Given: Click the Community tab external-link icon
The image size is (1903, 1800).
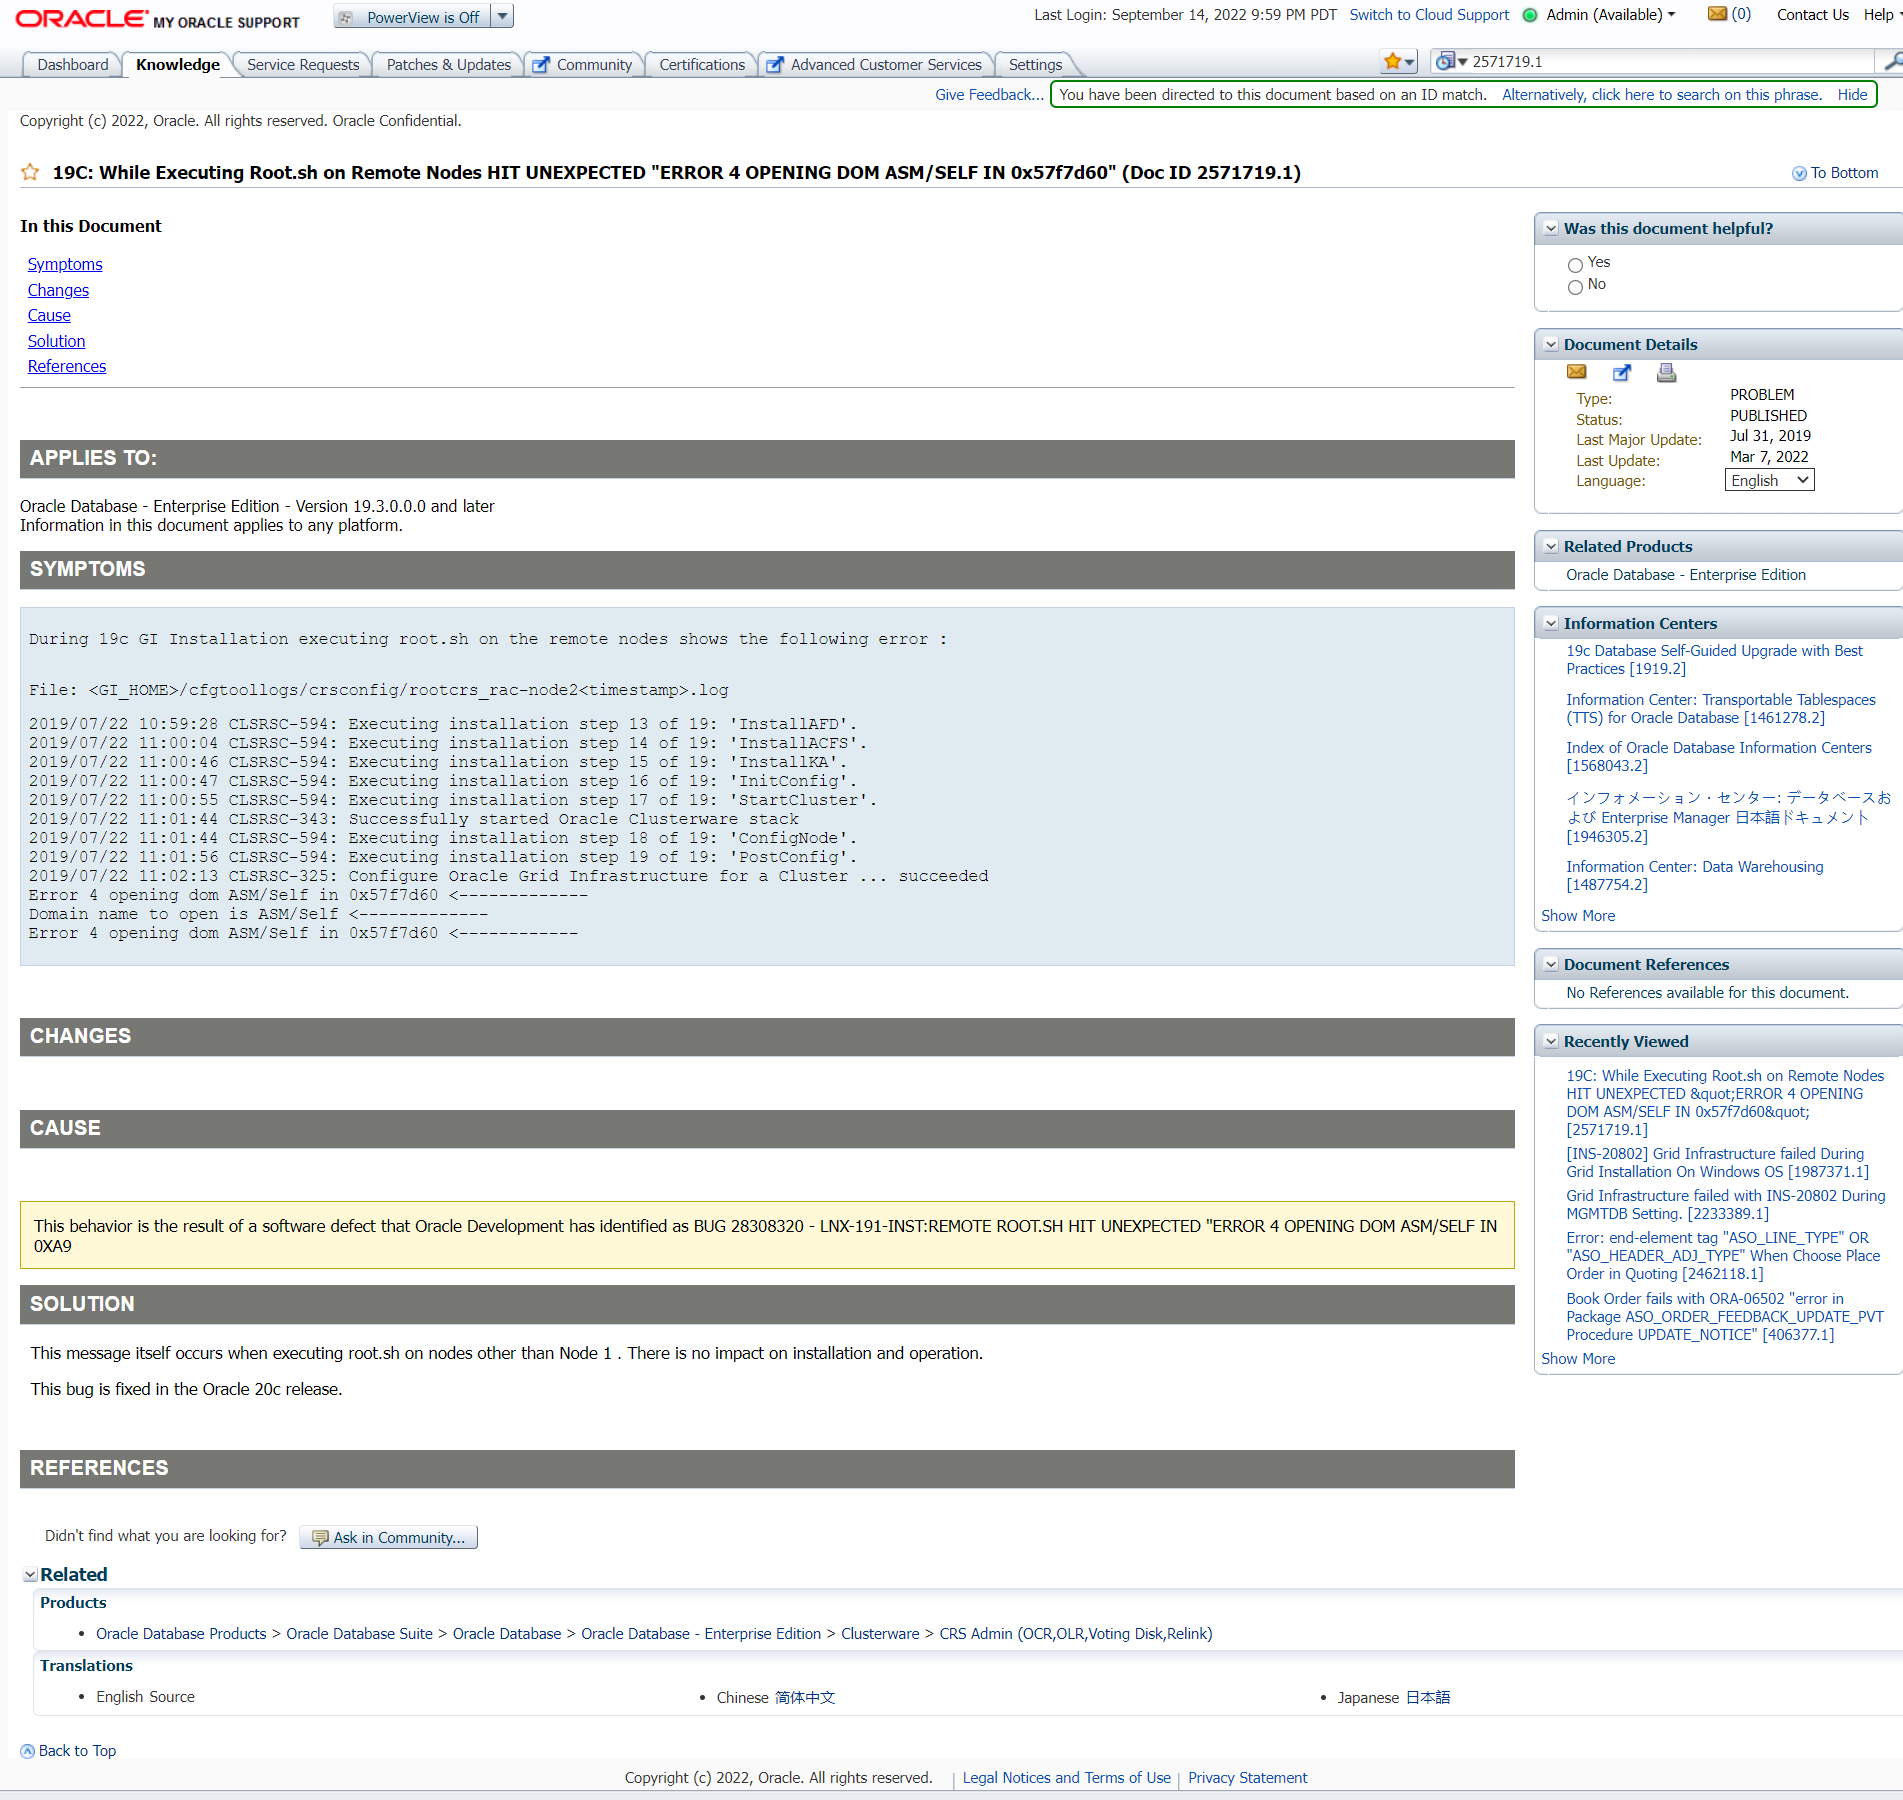Looking at the screenshot, I should [x=541, y=65].
